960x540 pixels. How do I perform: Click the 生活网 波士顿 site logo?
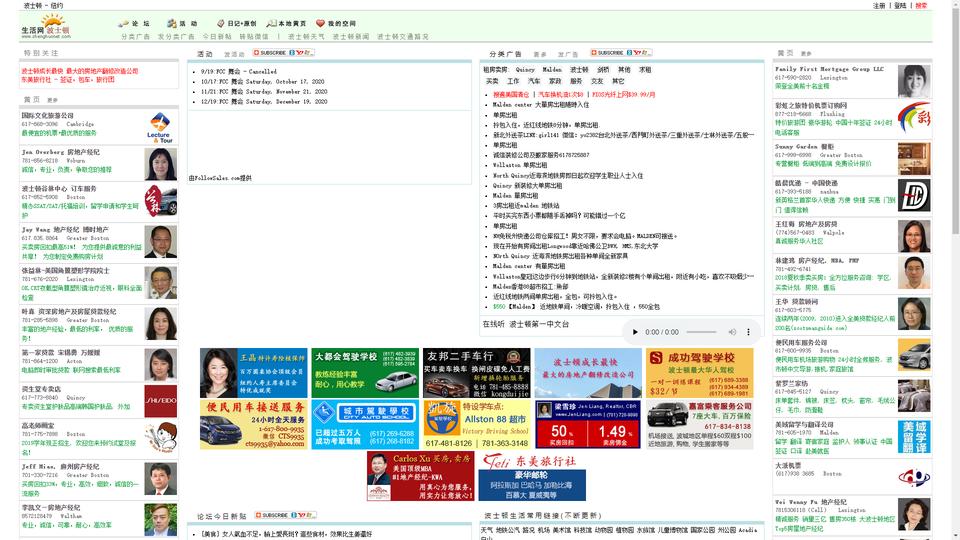point(46,27)
